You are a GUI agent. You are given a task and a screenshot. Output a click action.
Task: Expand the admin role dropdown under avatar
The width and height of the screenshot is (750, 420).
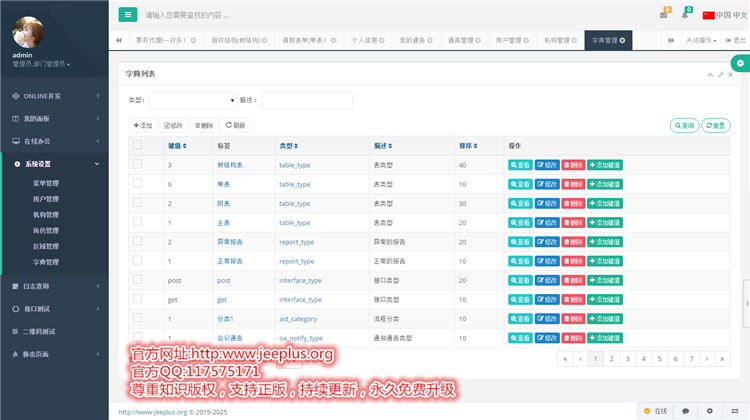(x=41, y=64)
